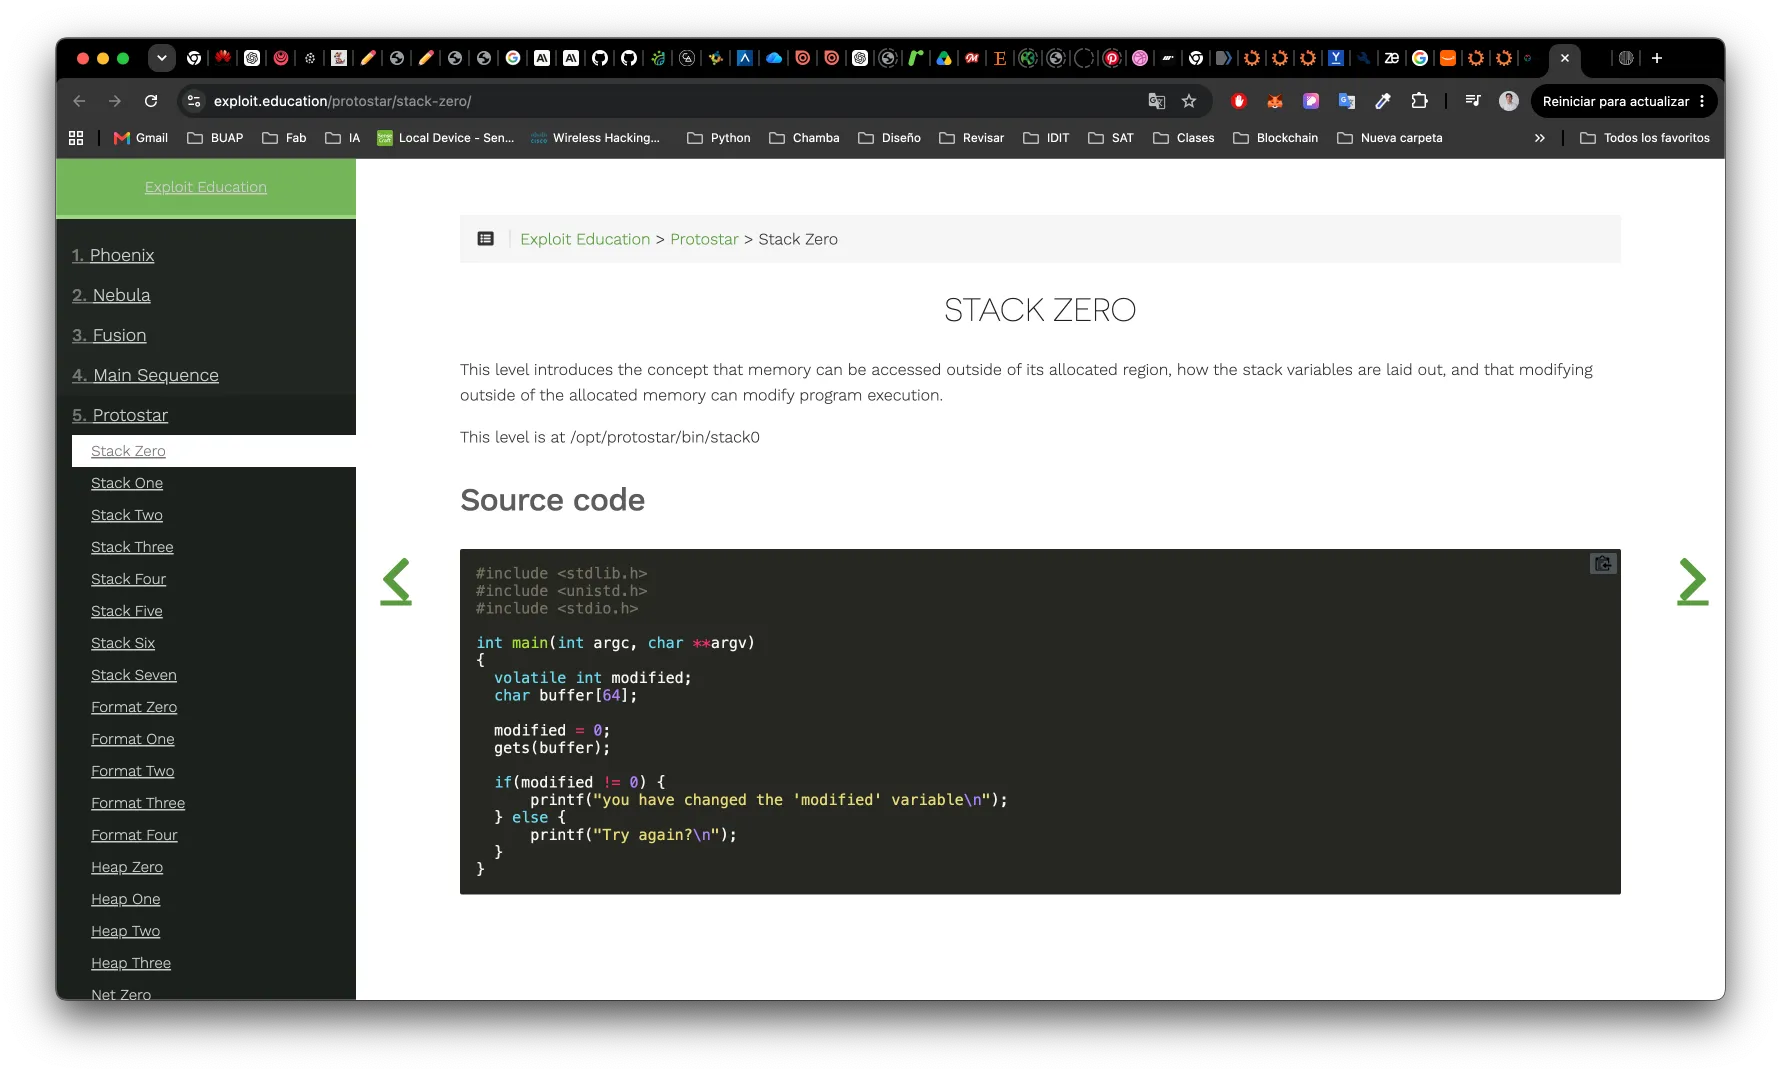This screenshot has width=1781, height=1074.
Task: Bookmark this page with the star
Action: [1189, 101]
